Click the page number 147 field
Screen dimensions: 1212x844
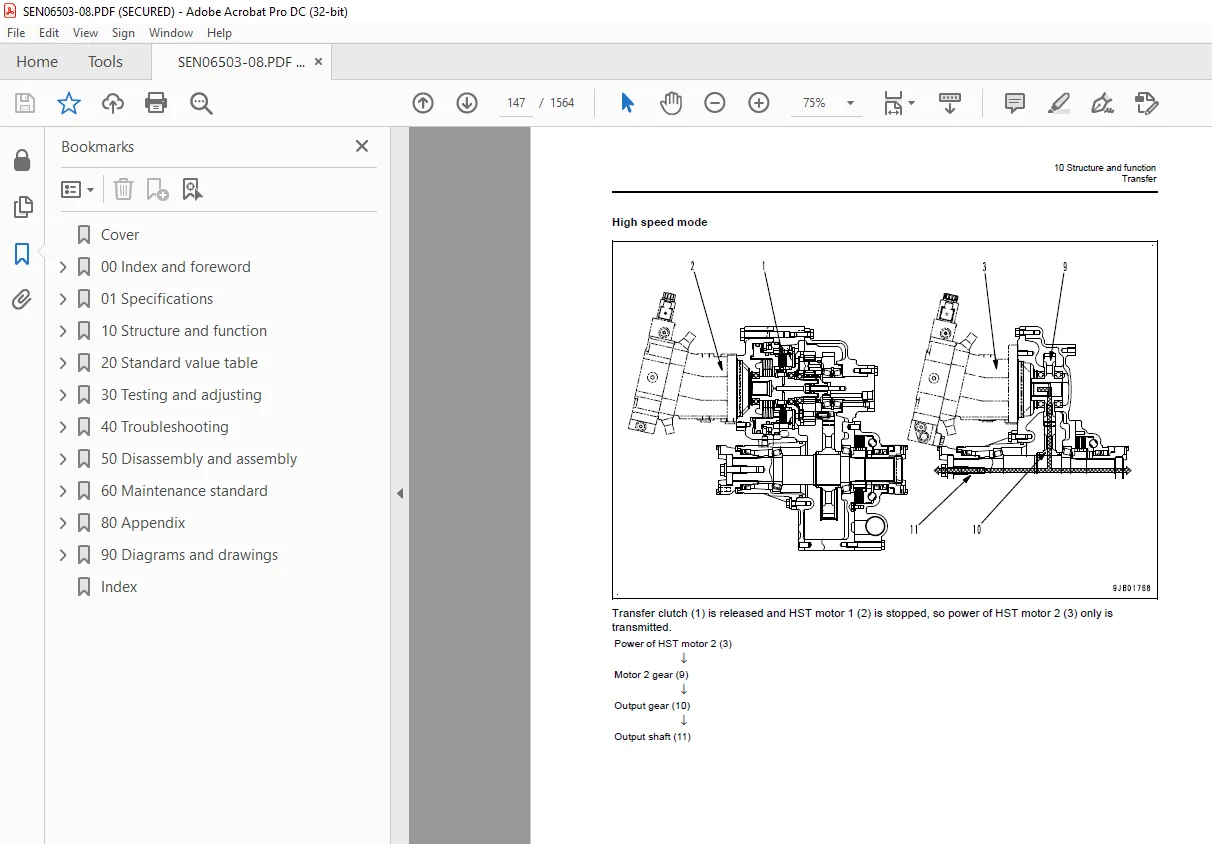coord(516,103)
